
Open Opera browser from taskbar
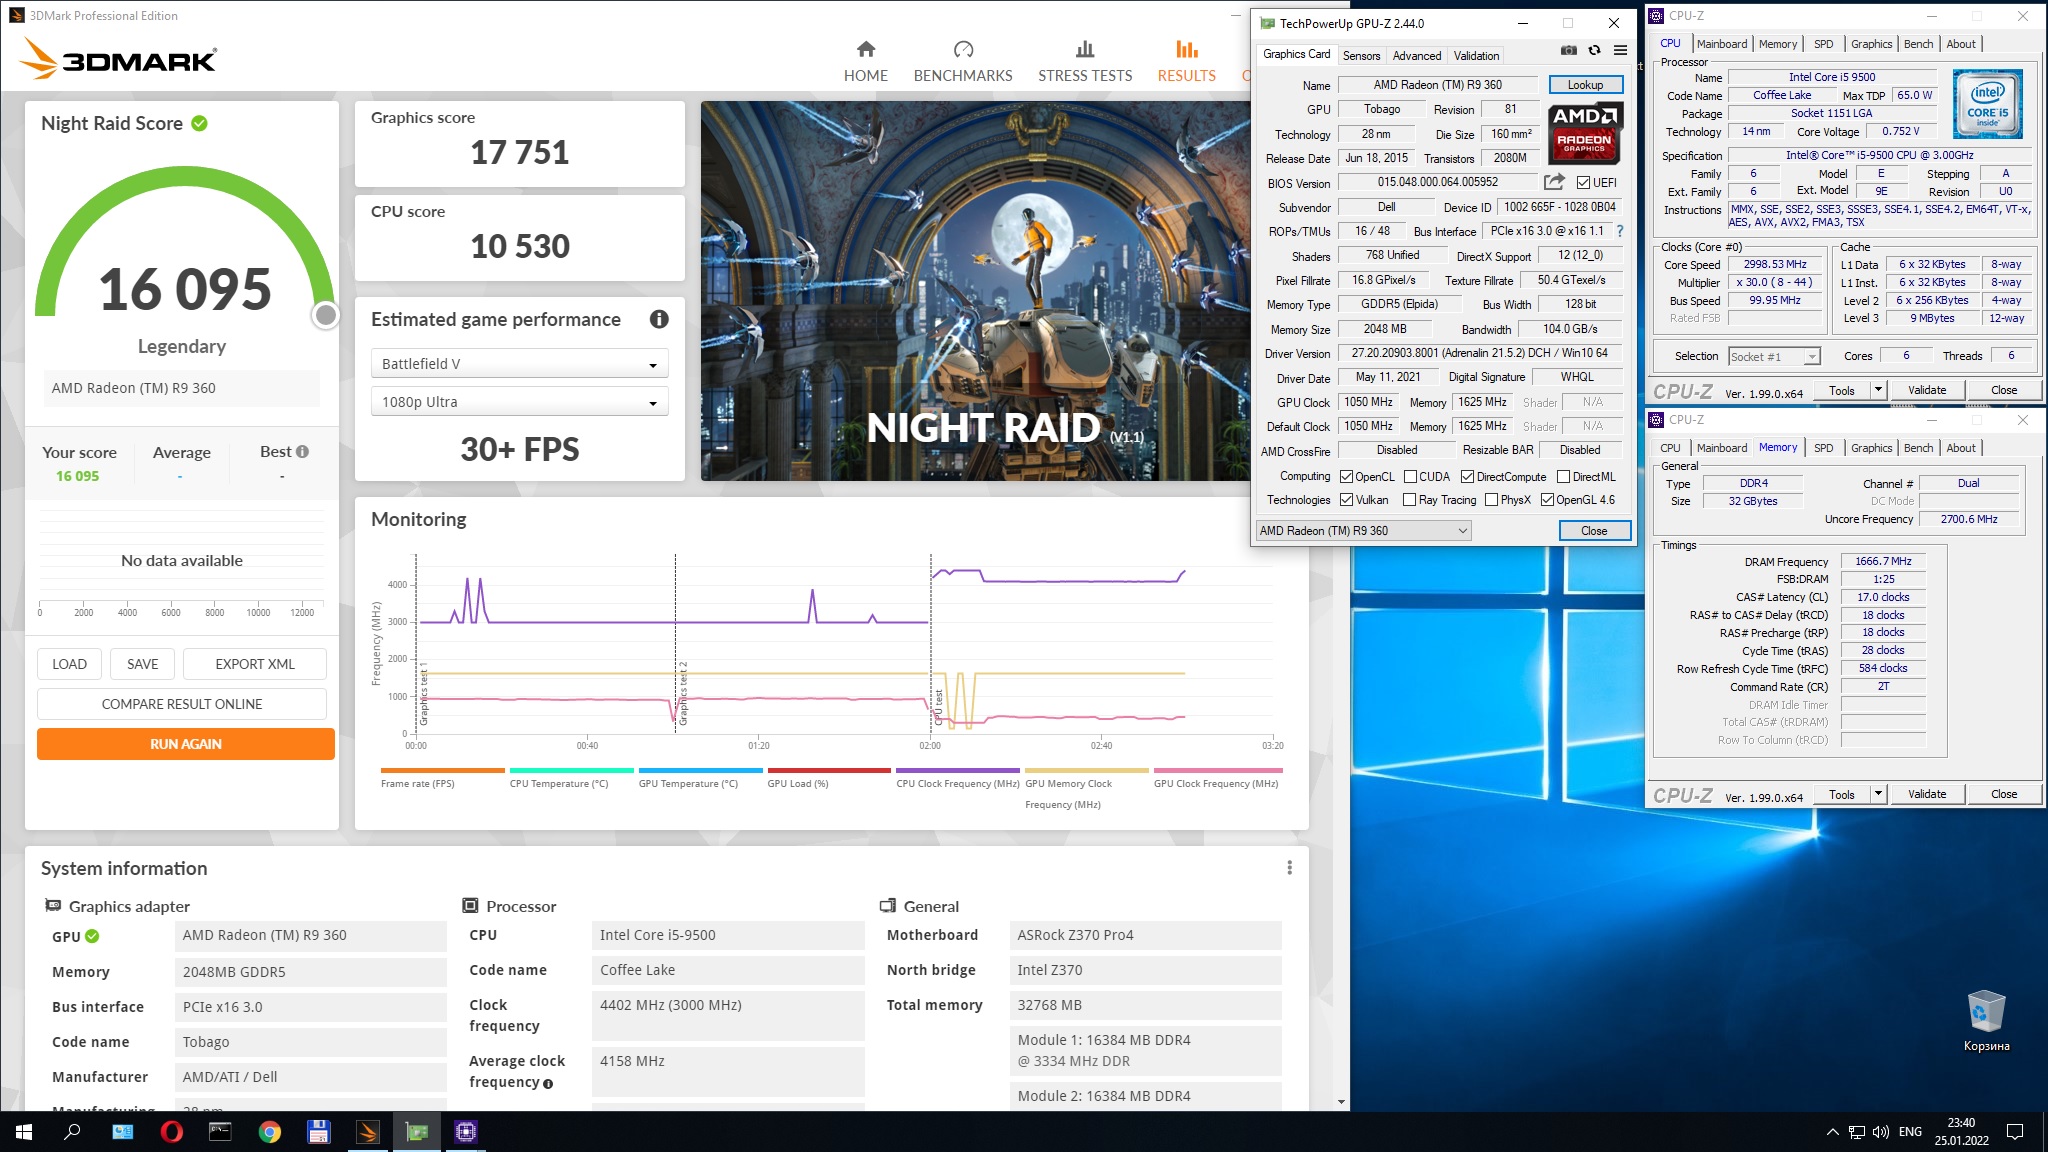171,1132
